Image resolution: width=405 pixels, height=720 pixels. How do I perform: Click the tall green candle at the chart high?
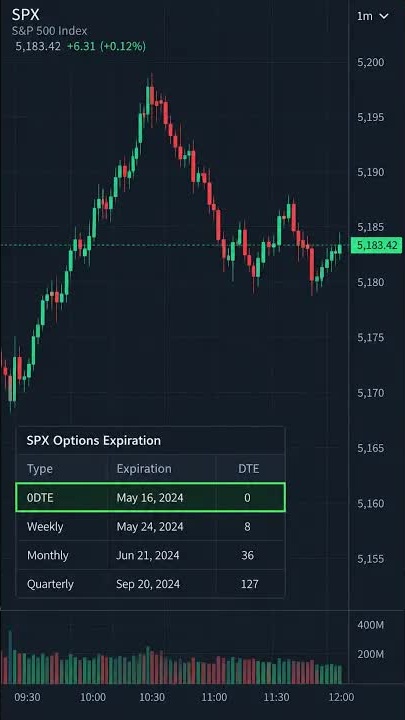click(x=148, y=100)
